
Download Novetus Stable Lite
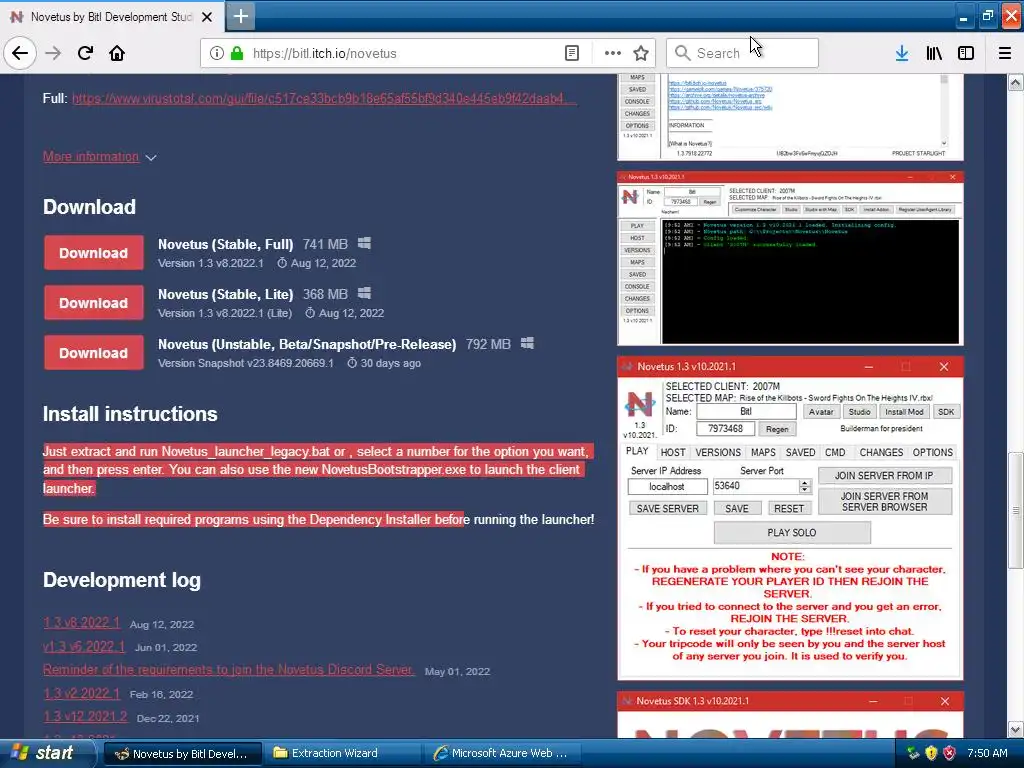[93, 303]
